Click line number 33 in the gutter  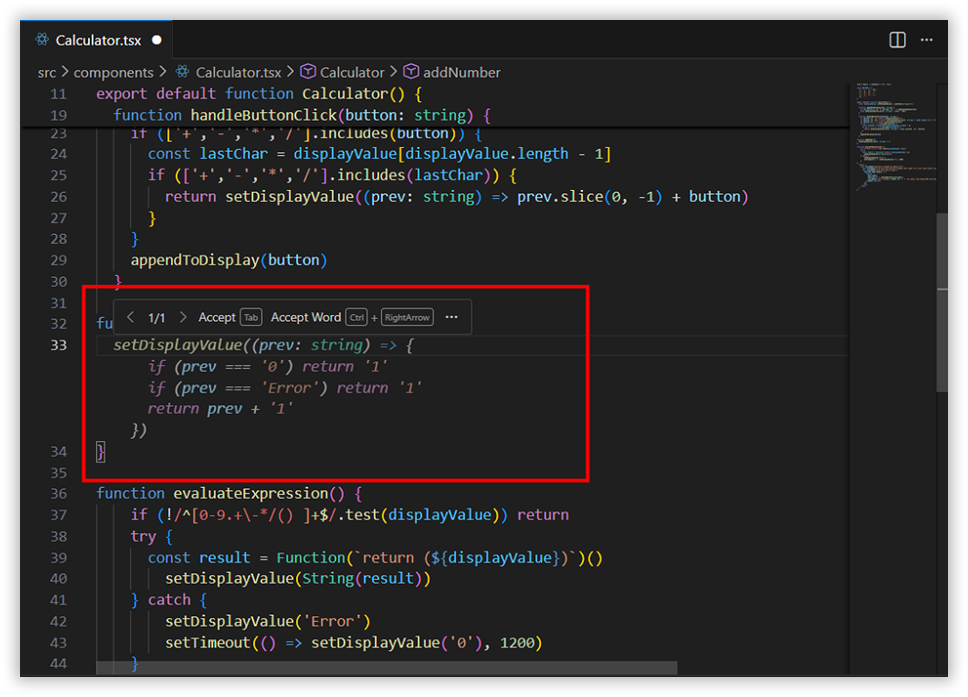tap(59, 345)
